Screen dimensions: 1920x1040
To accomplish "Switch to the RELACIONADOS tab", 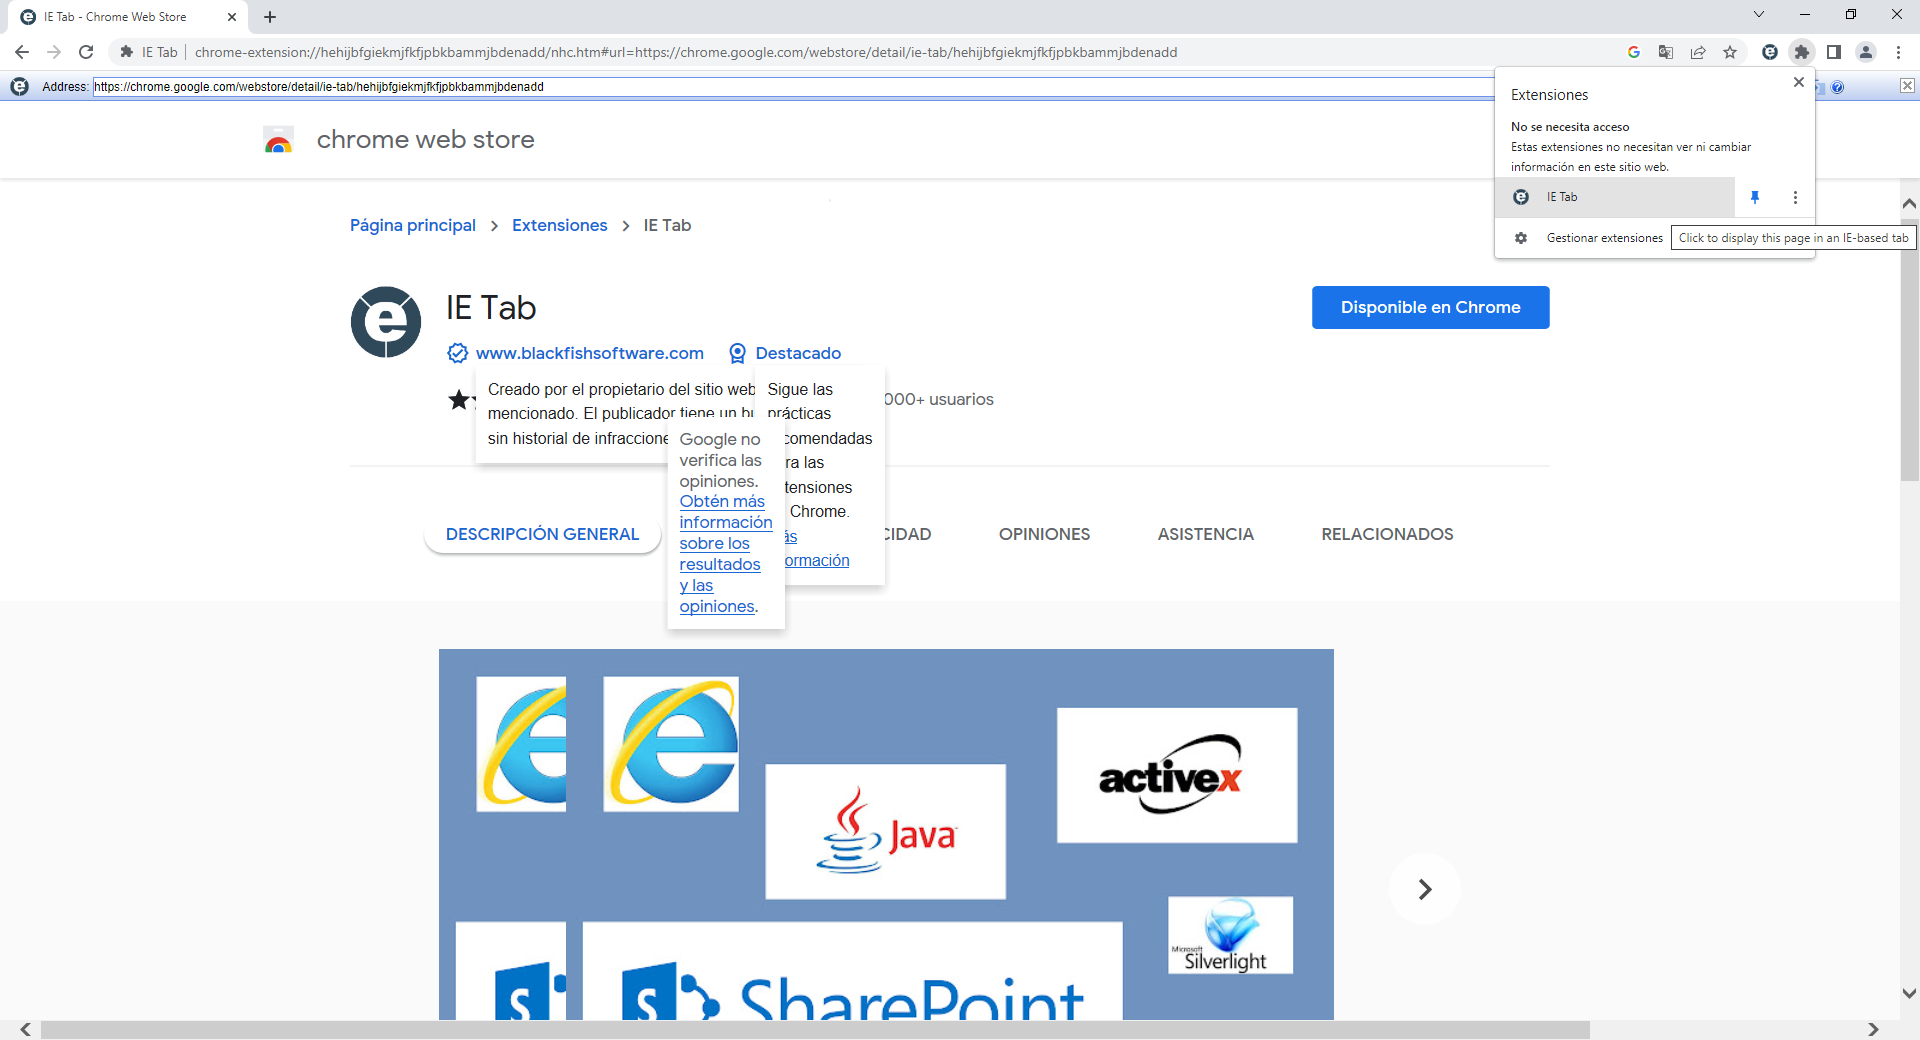I will pos(1387,534).
